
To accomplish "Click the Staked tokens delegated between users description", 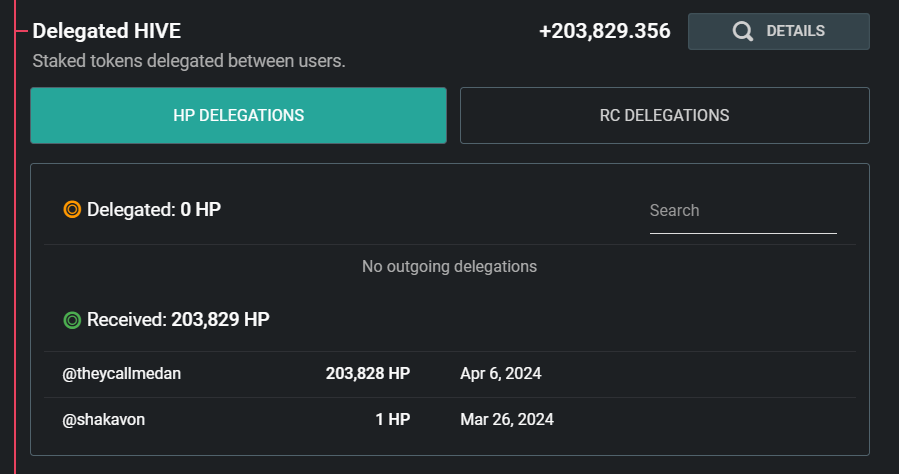I will [189, 61].
